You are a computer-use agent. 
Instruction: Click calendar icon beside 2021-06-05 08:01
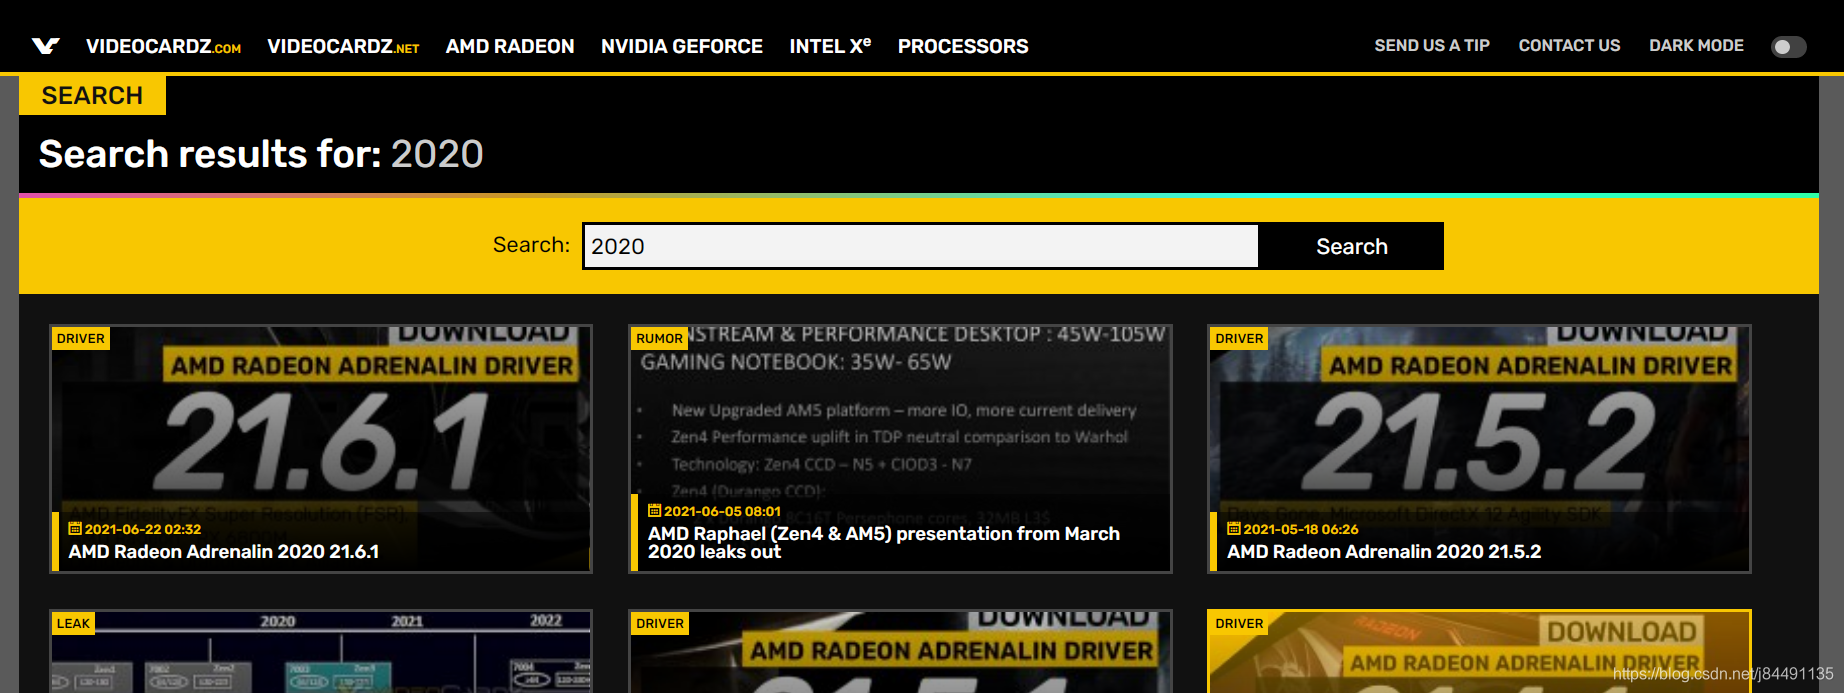point(655,511)
